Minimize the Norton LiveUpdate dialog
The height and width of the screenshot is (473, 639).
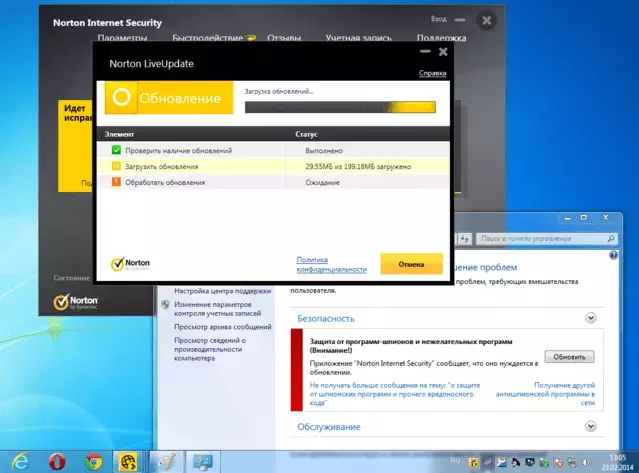click(425, 51)
